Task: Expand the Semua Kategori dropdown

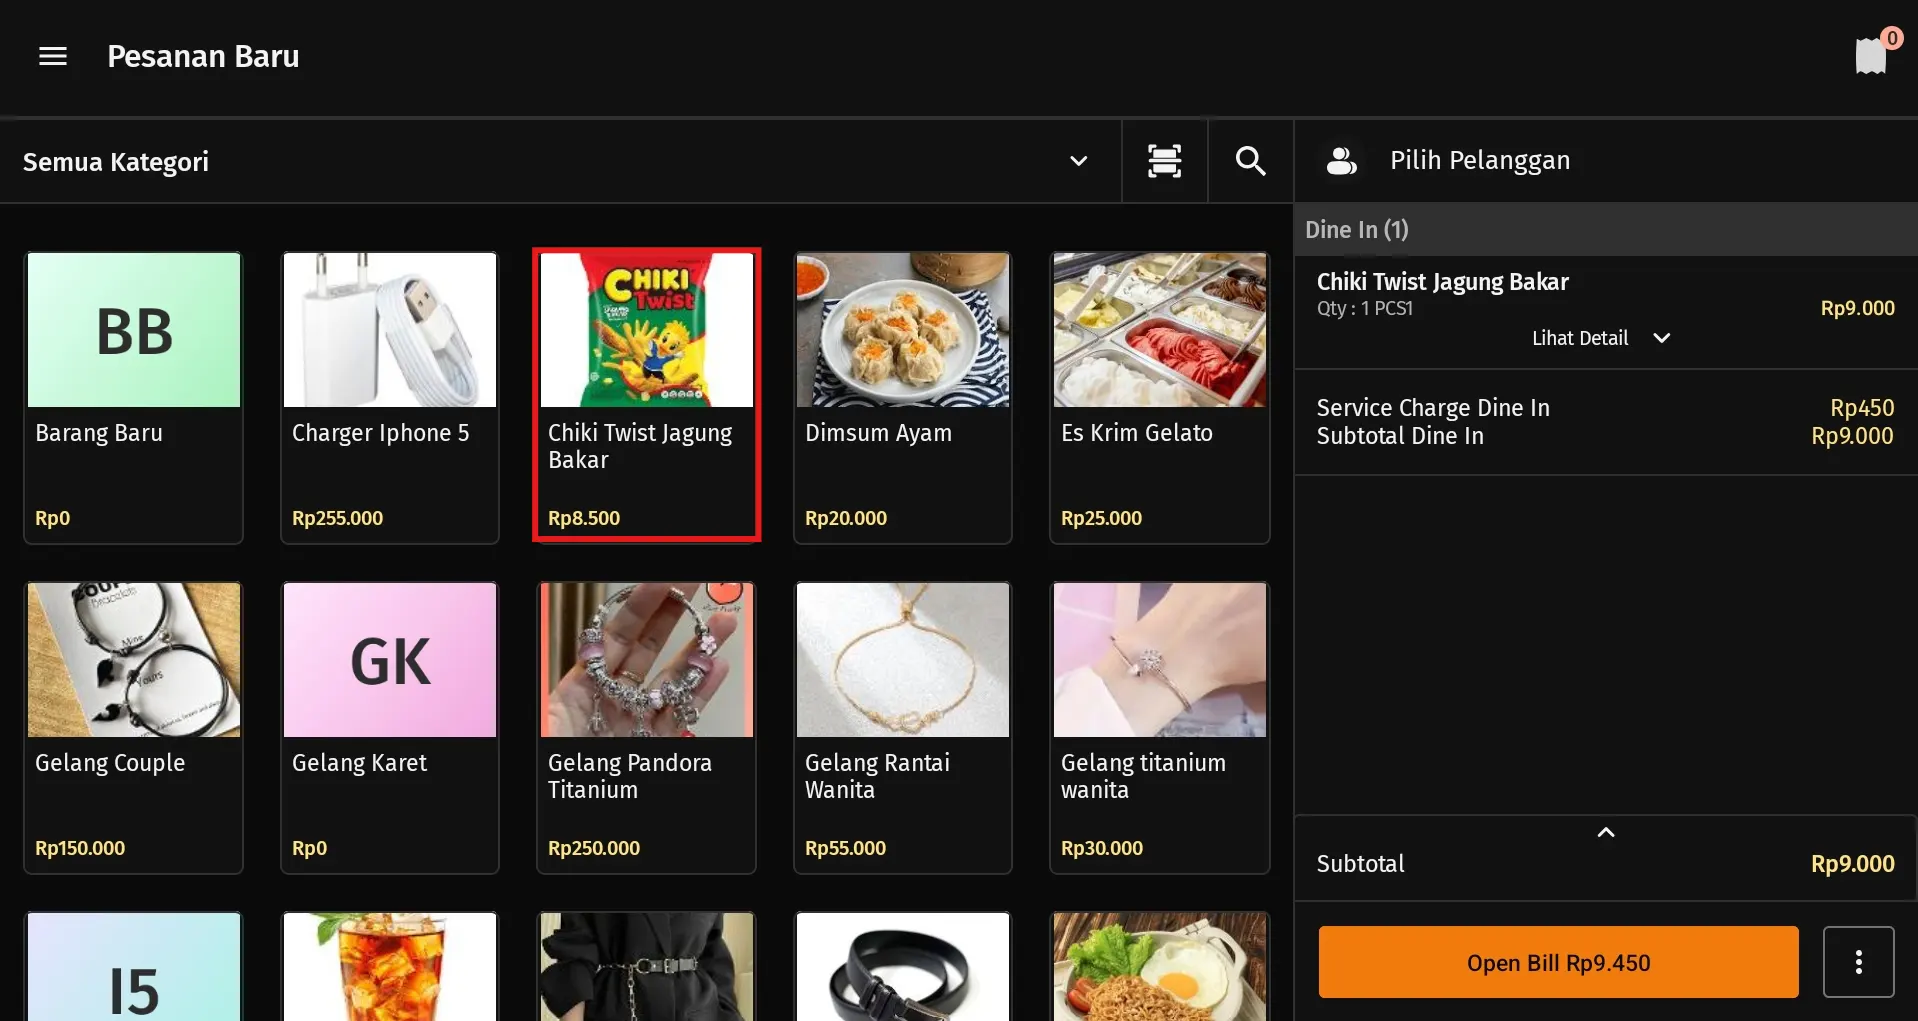Action: click(1078, 161)
